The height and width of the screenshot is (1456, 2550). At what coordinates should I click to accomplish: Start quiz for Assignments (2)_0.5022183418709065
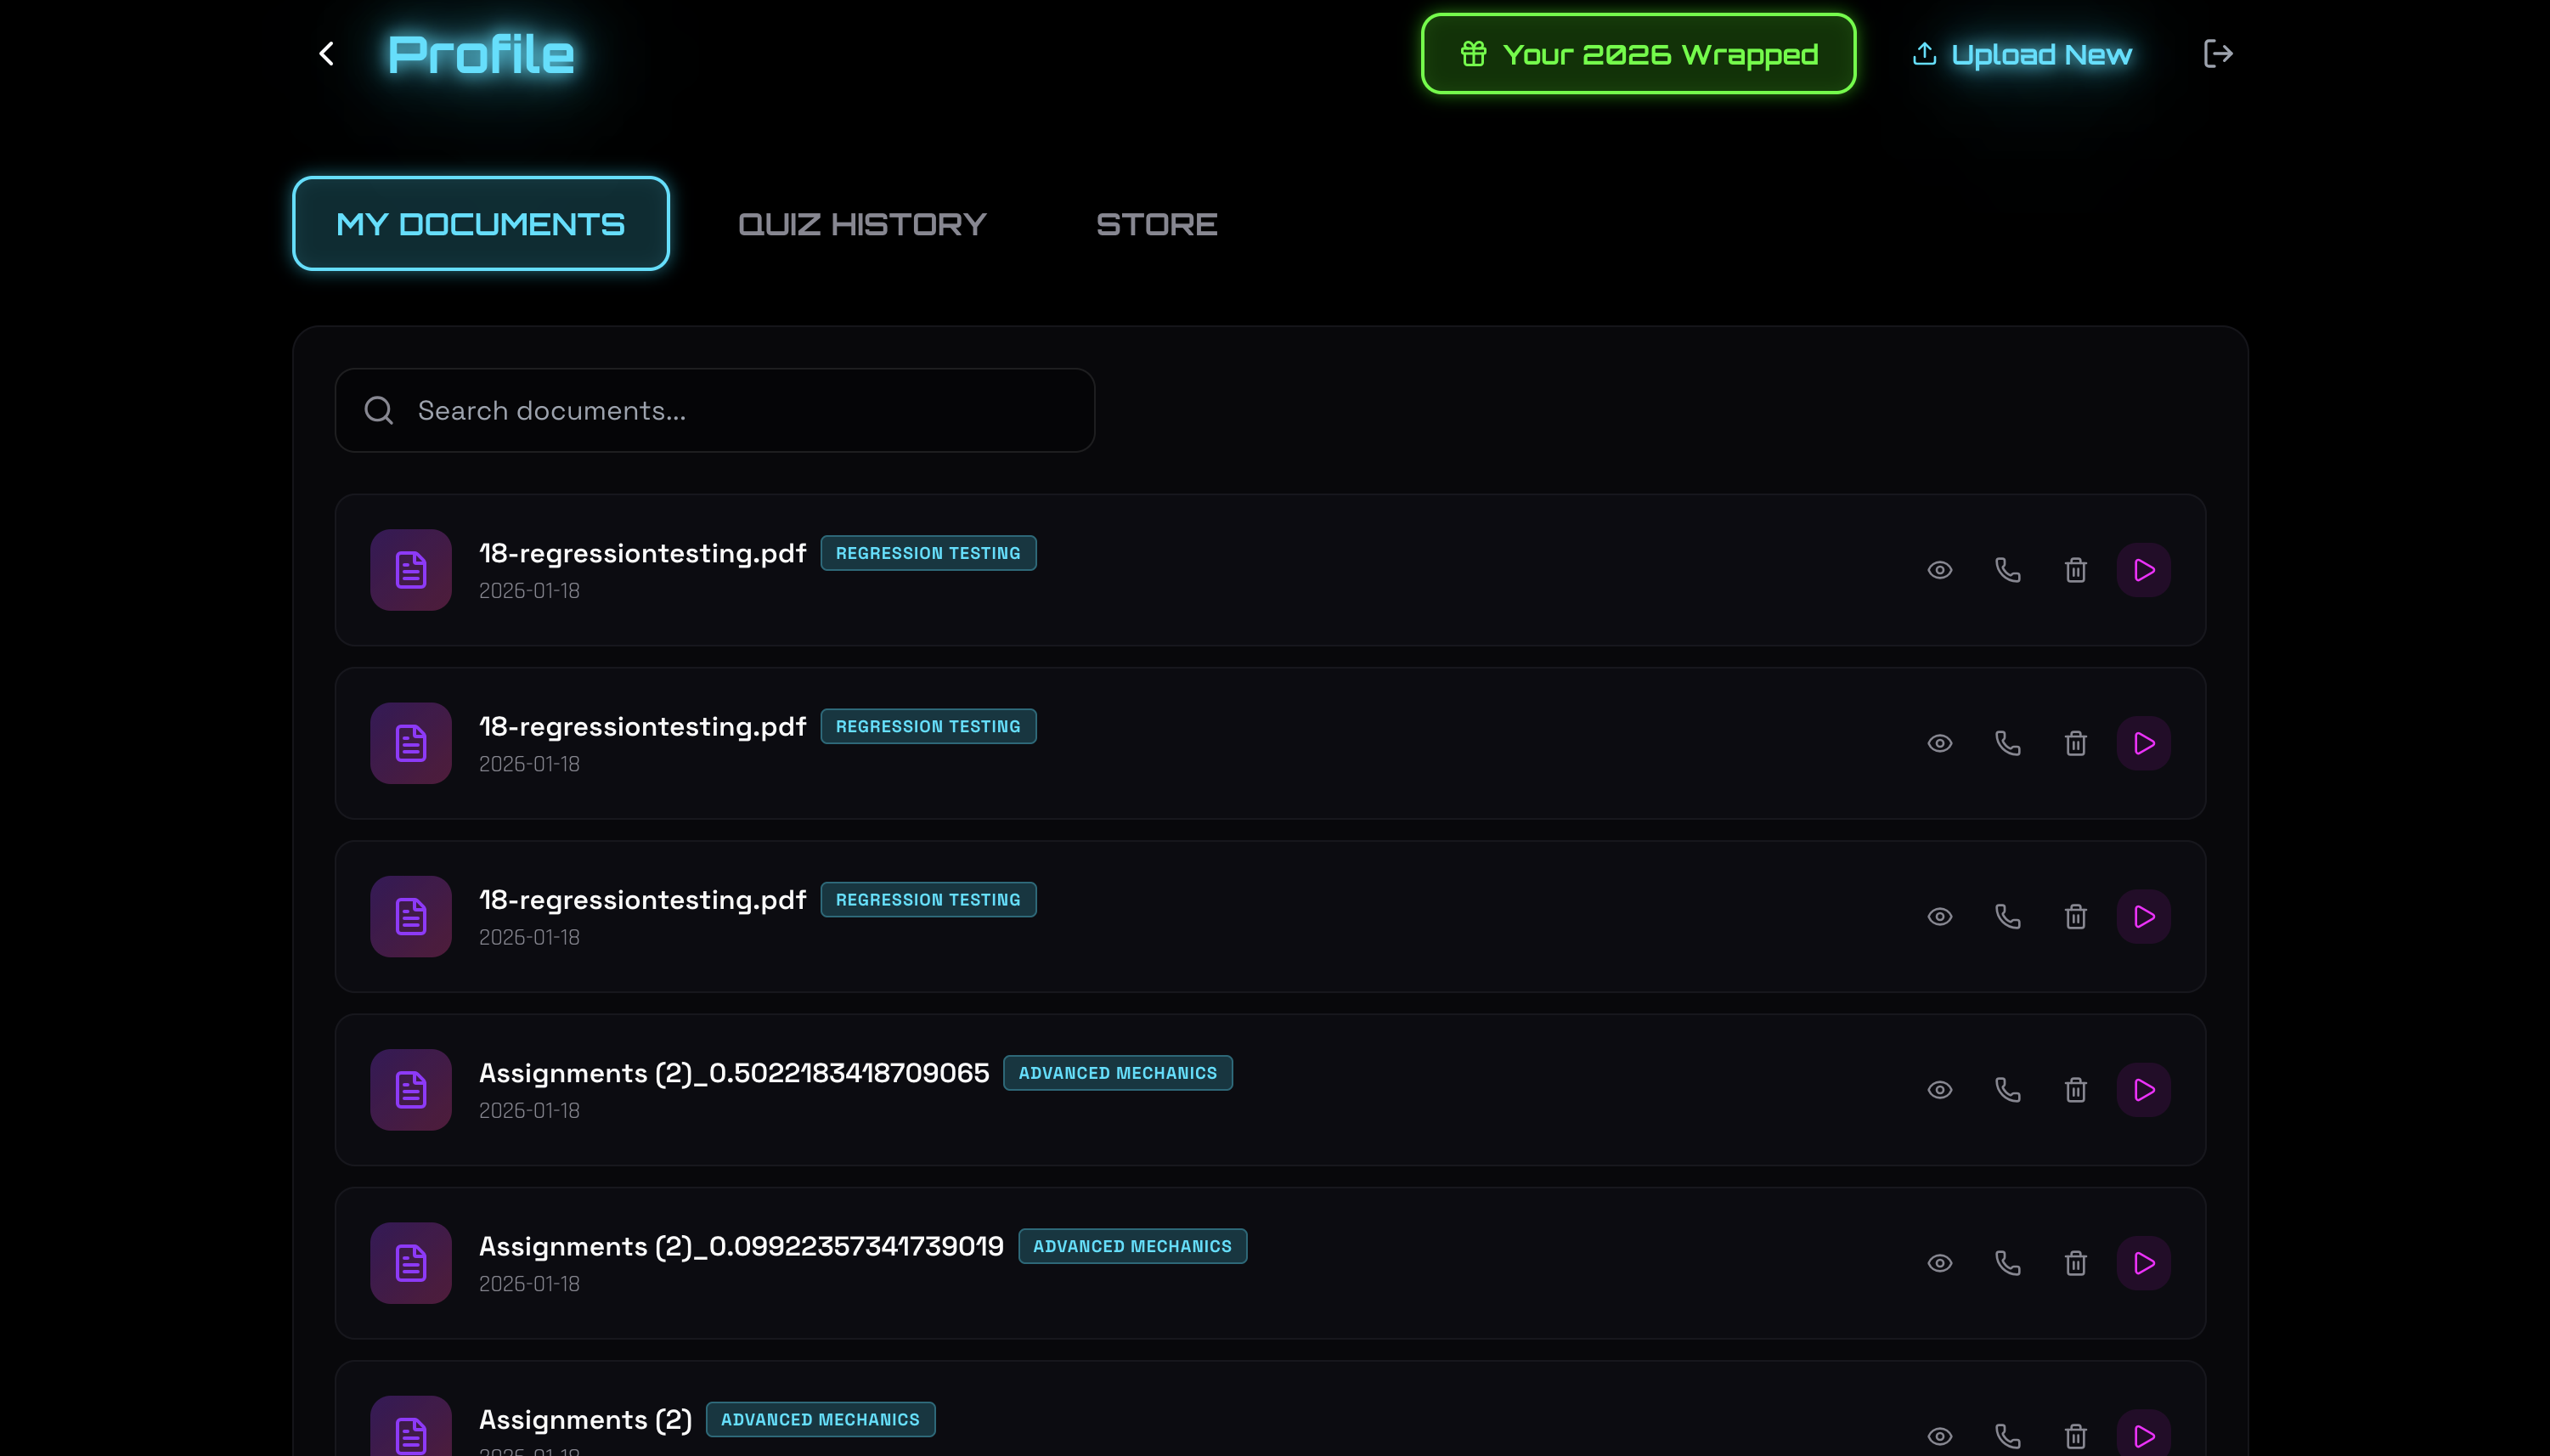coord(2143,1090)
